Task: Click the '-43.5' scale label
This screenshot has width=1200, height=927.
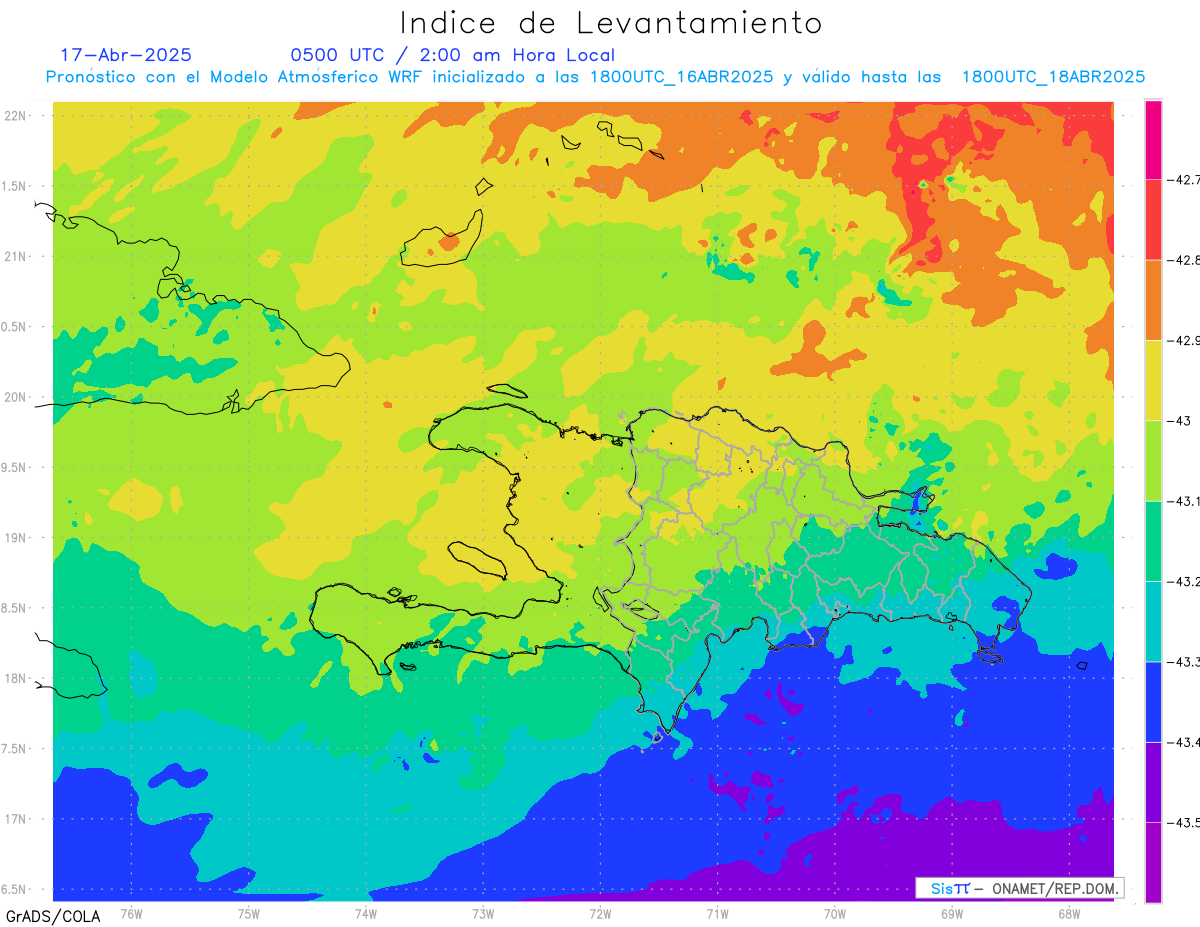Action: tap(1183, 822)
